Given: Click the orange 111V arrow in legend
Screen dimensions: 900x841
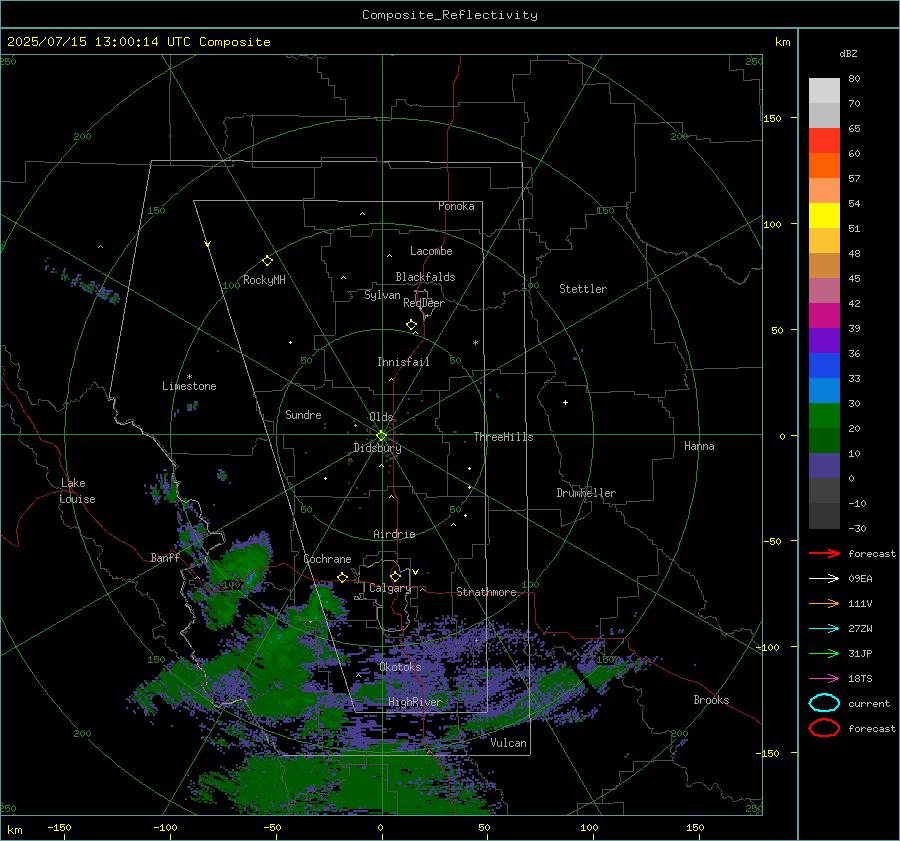Looking at the screenshot, I should click(824, 603).
